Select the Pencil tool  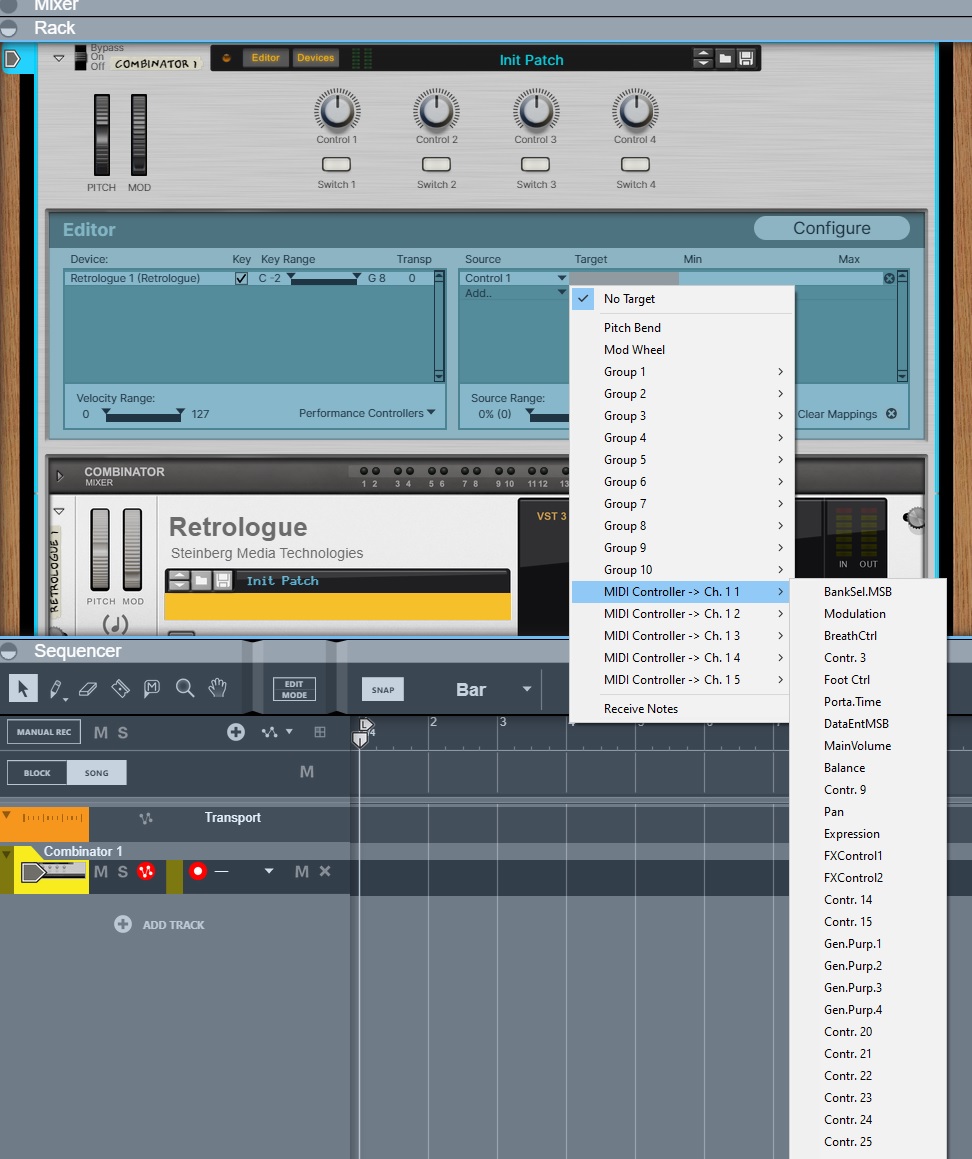click(55, 689)
